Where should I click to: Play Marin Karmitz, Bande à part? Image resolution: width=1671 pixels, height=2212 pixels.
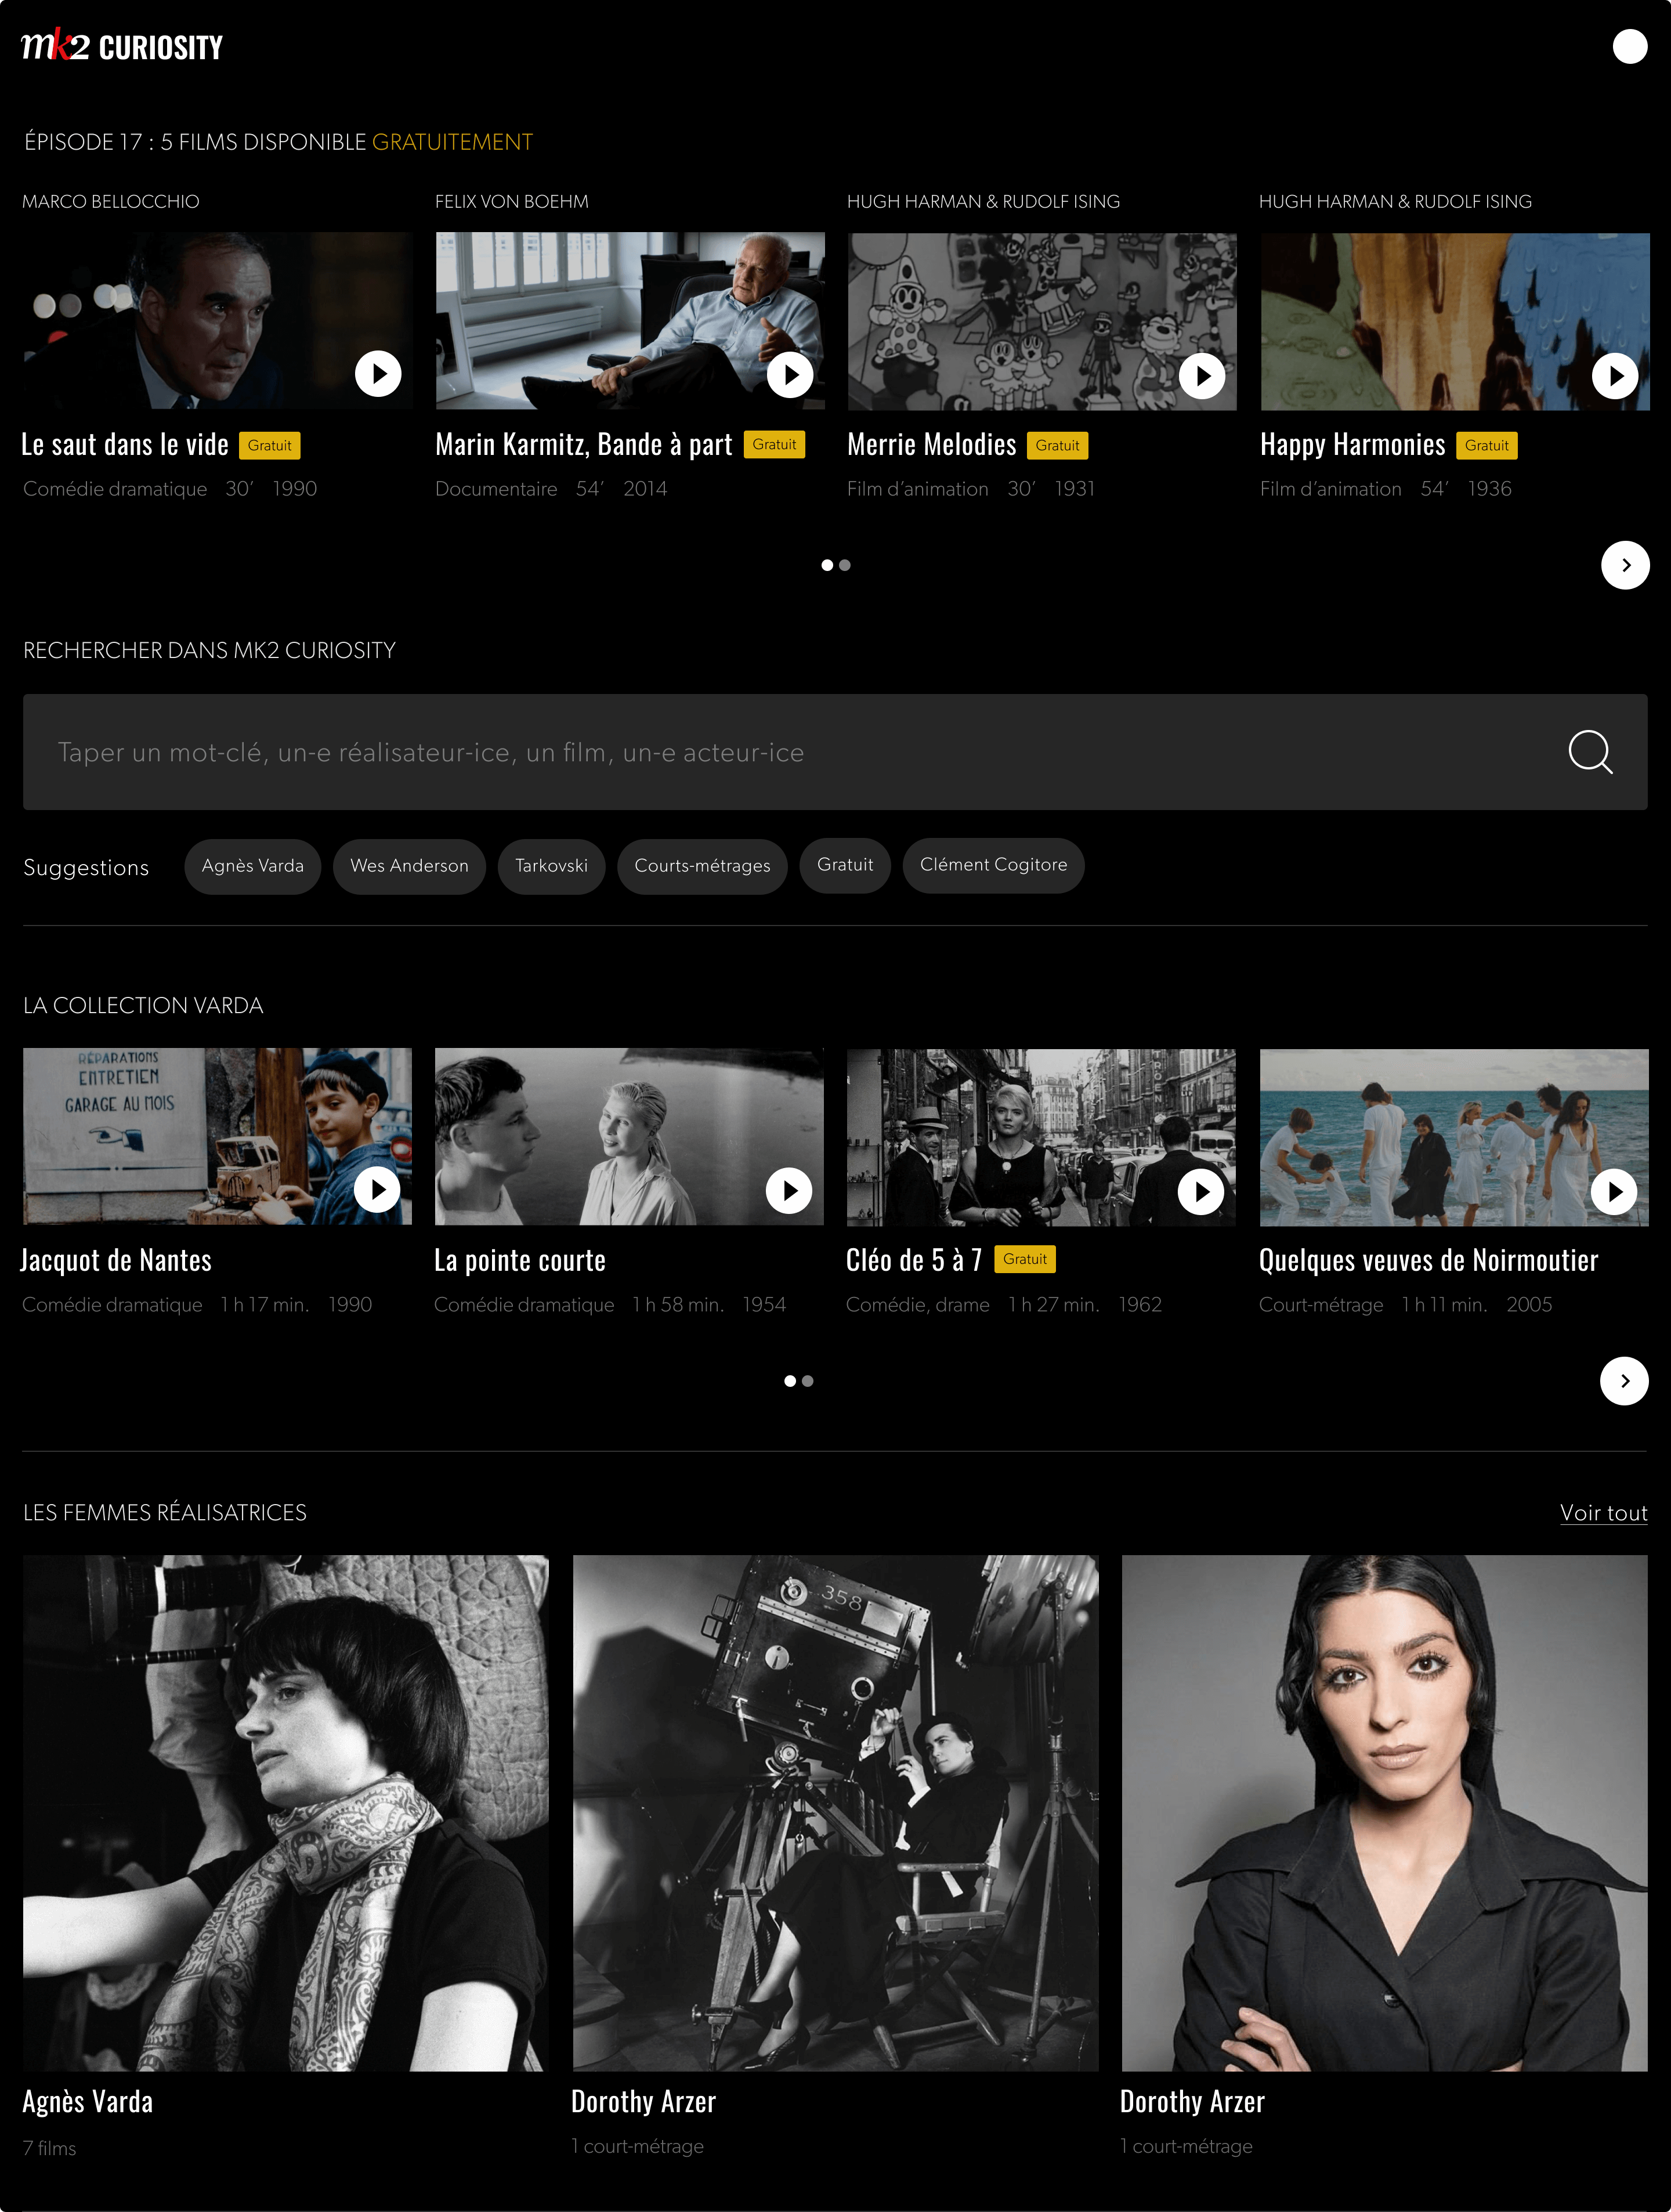(x=790, y=374)
